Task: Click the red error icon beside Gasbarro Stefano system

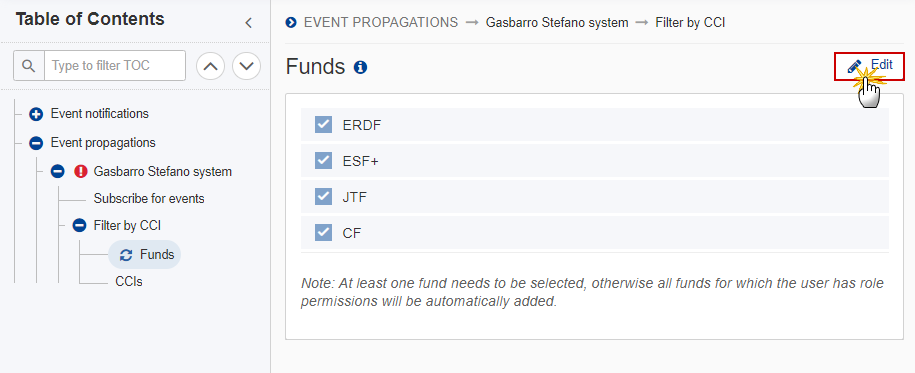Action: click(81, 172)
